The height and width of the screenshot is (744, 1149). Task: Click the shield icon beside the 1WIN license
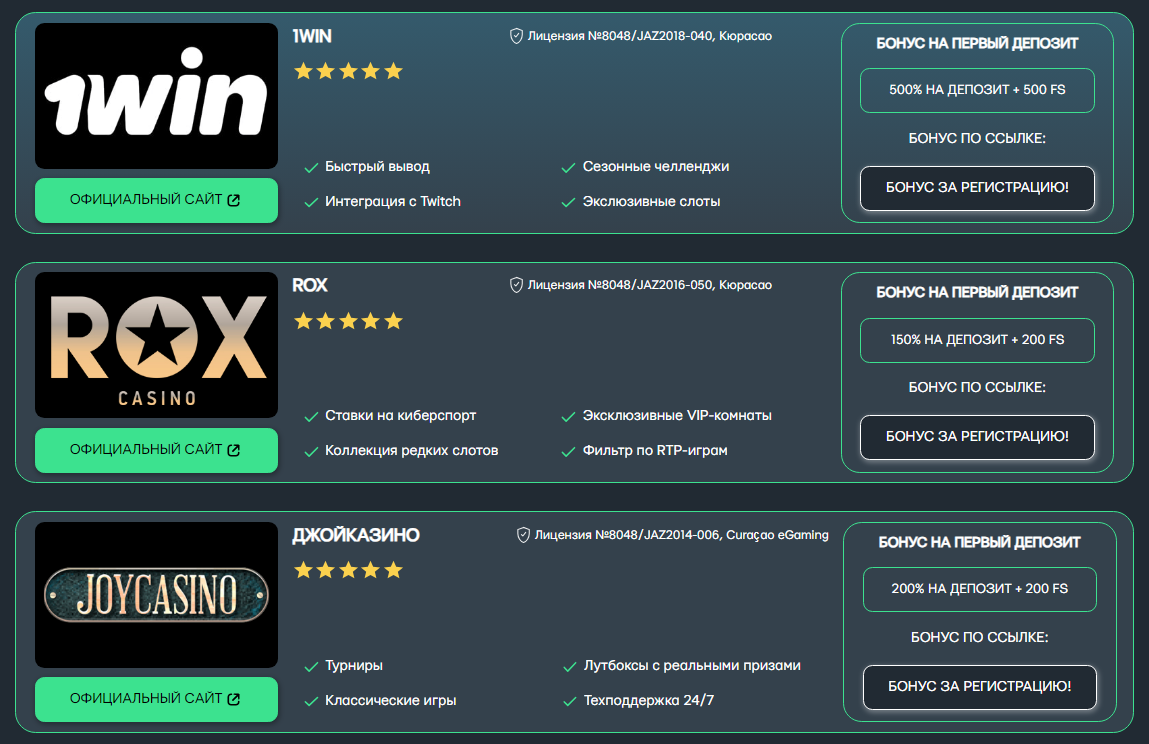click(516, 36)
